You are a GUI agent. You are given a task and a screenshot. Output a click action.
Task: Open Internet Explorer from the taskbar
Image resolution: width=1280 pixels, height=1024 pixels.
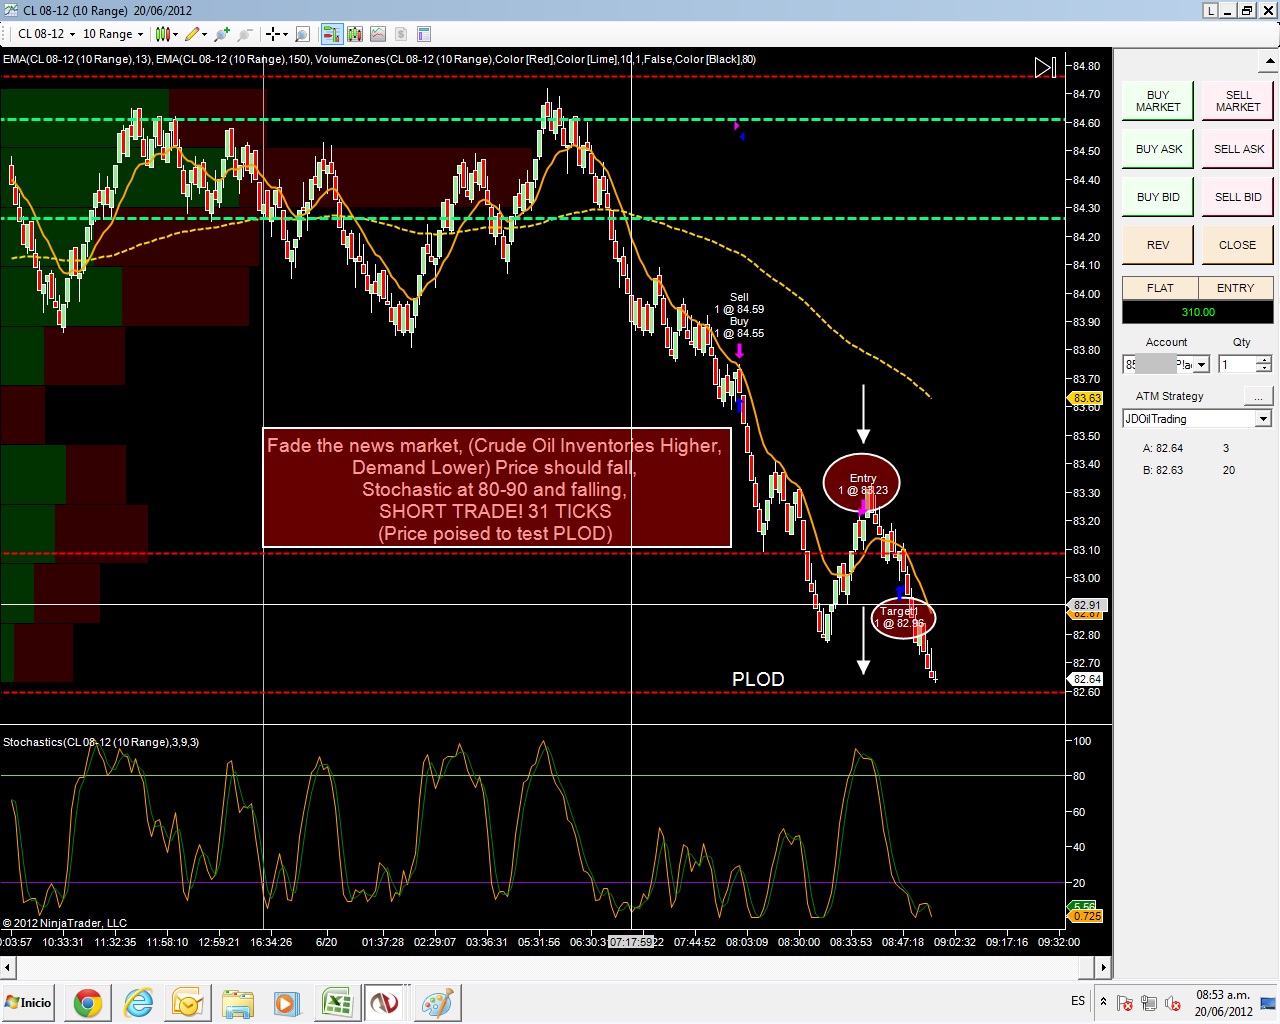tap(138, 1003)
